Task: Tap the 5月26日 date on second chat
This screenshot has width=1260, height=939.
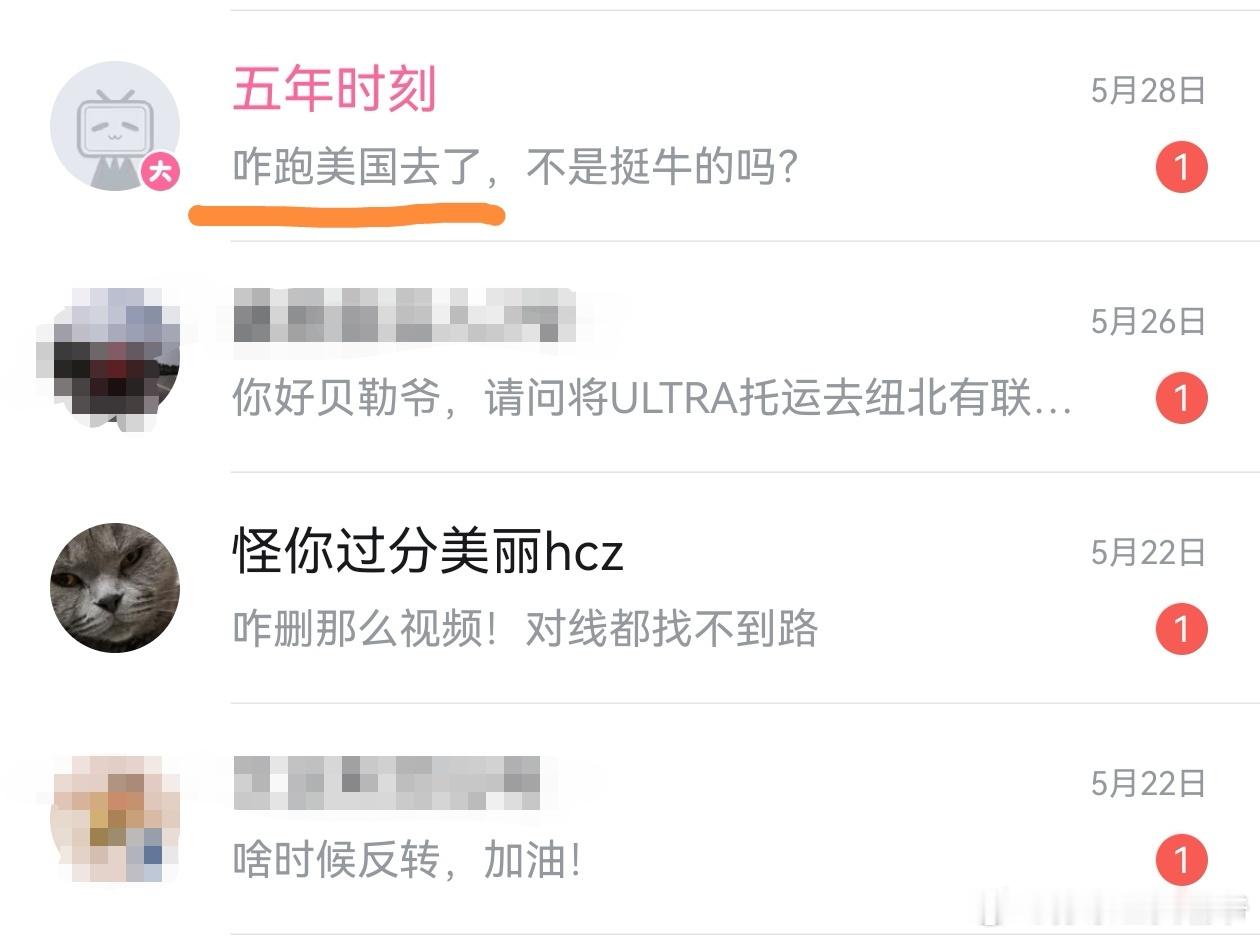Action: pos(1148,322)
